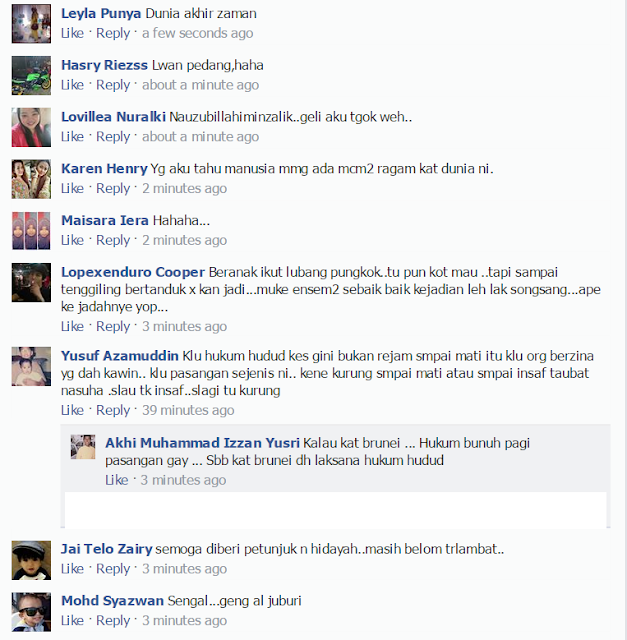Like Yusuf Azamuddin's comment
Viewport: 627px width, 640px height.
tap(72, 410)
